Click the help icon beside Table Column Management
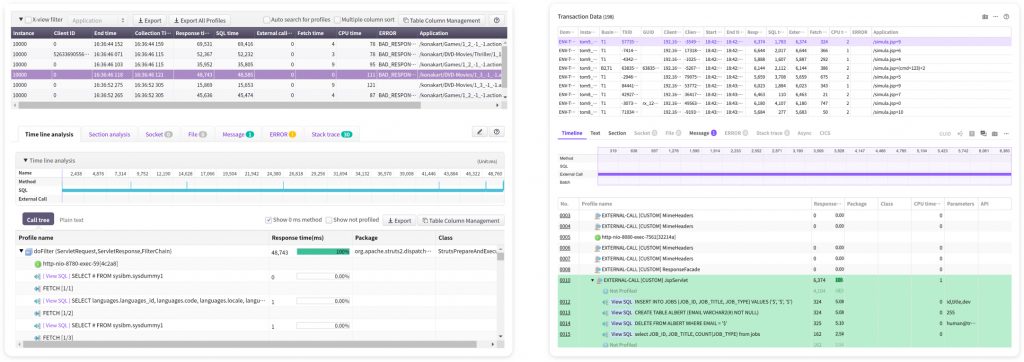The image size is (1024, 362). click(497, 20)
